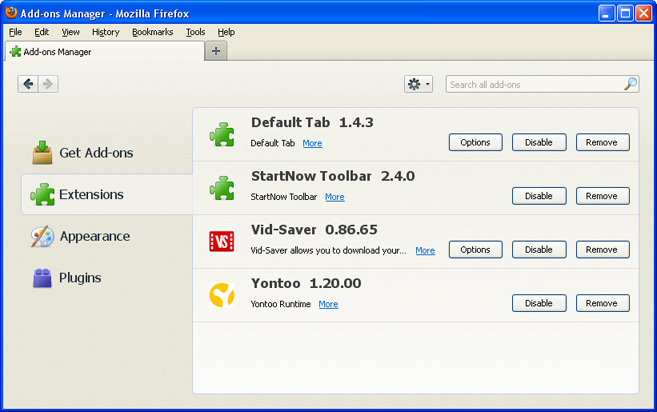Open More details for Default Tab
The image size is (657, 412).
point(312,143)
